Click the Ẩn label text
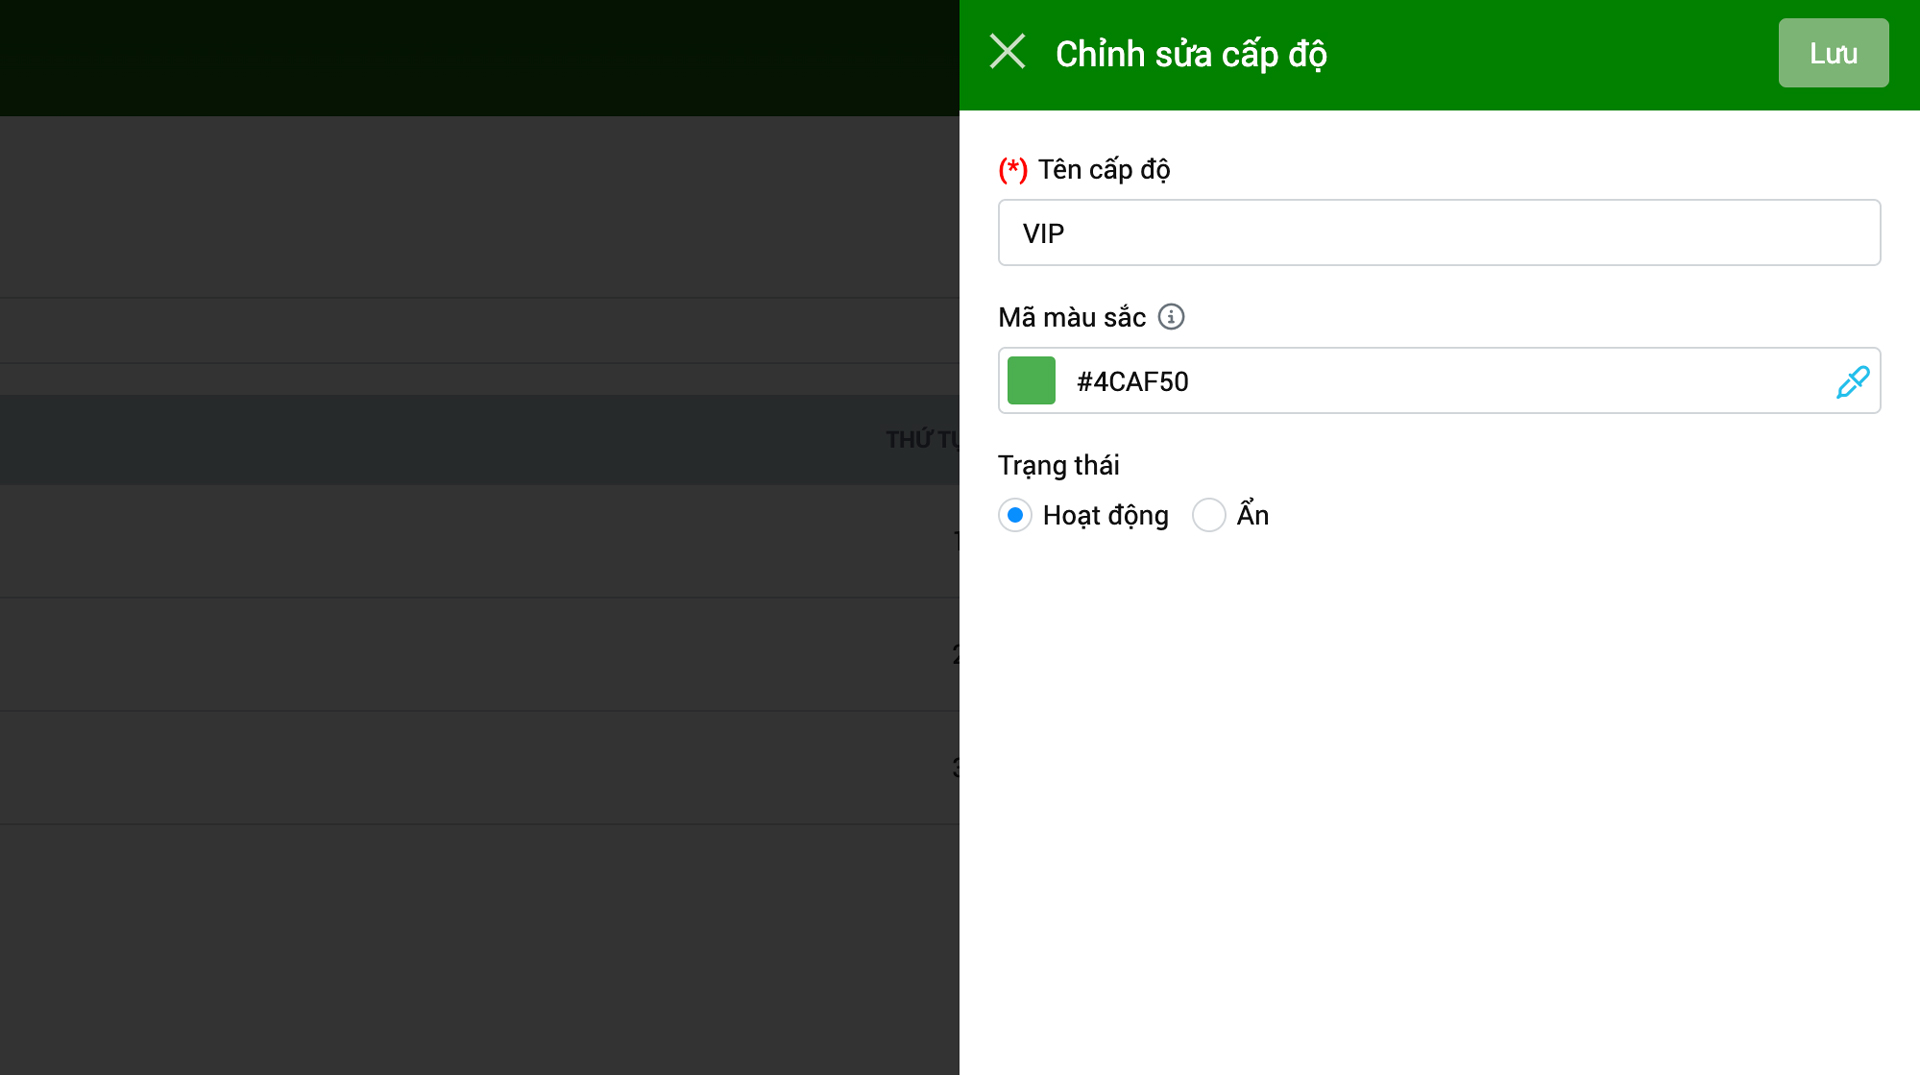1920x1075 pixels. [1252, 515]
